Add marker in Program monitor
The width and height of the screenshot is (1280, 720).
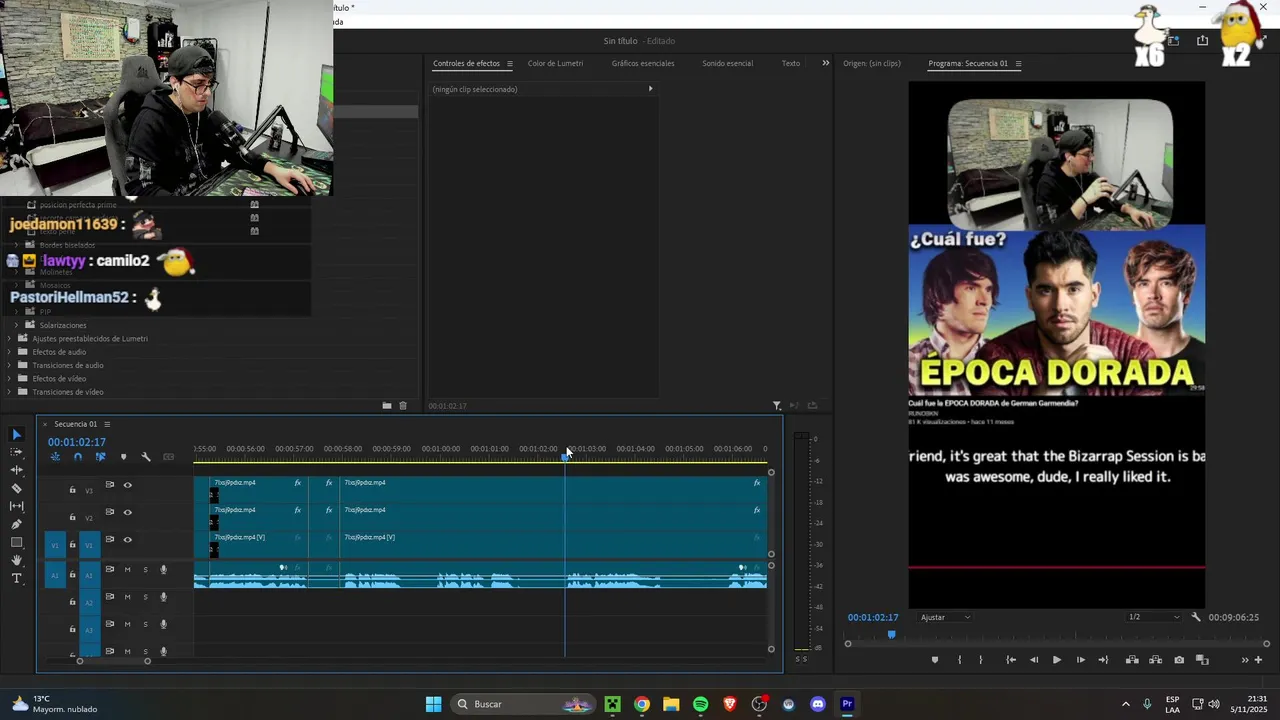pos(935,660)
